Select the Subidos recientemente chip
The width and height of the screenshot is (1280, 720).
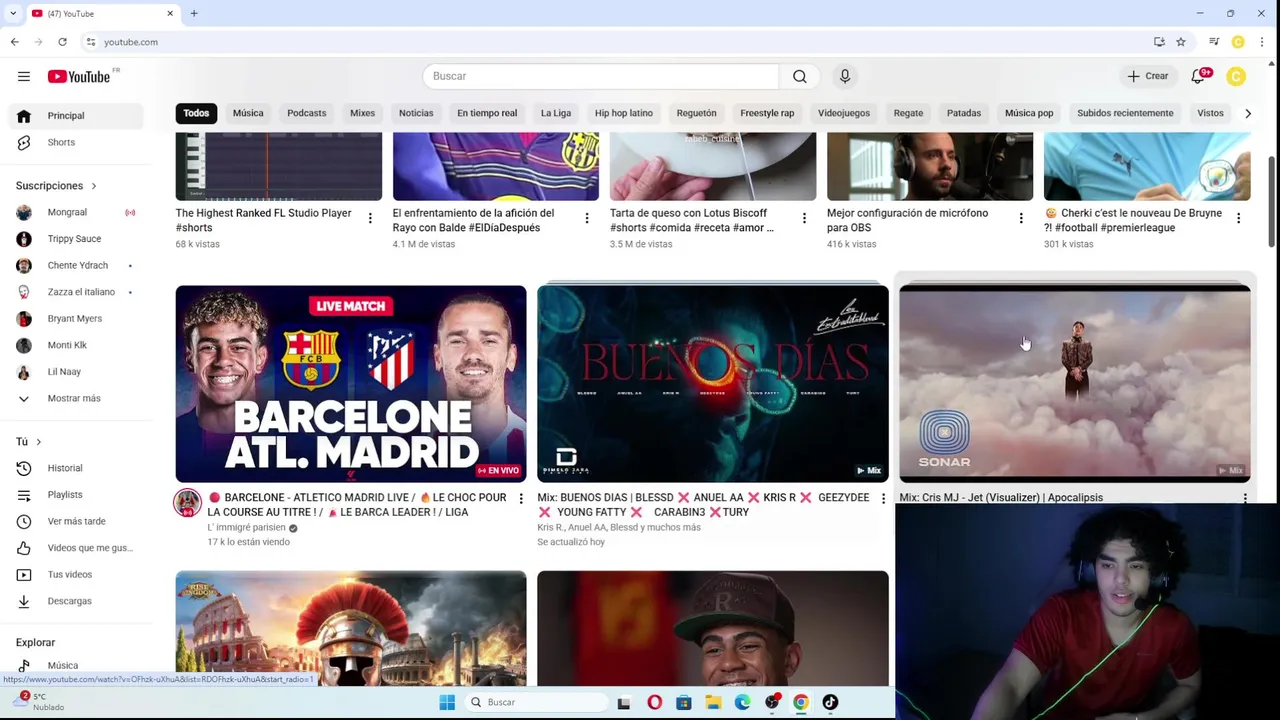(1125, 113)
